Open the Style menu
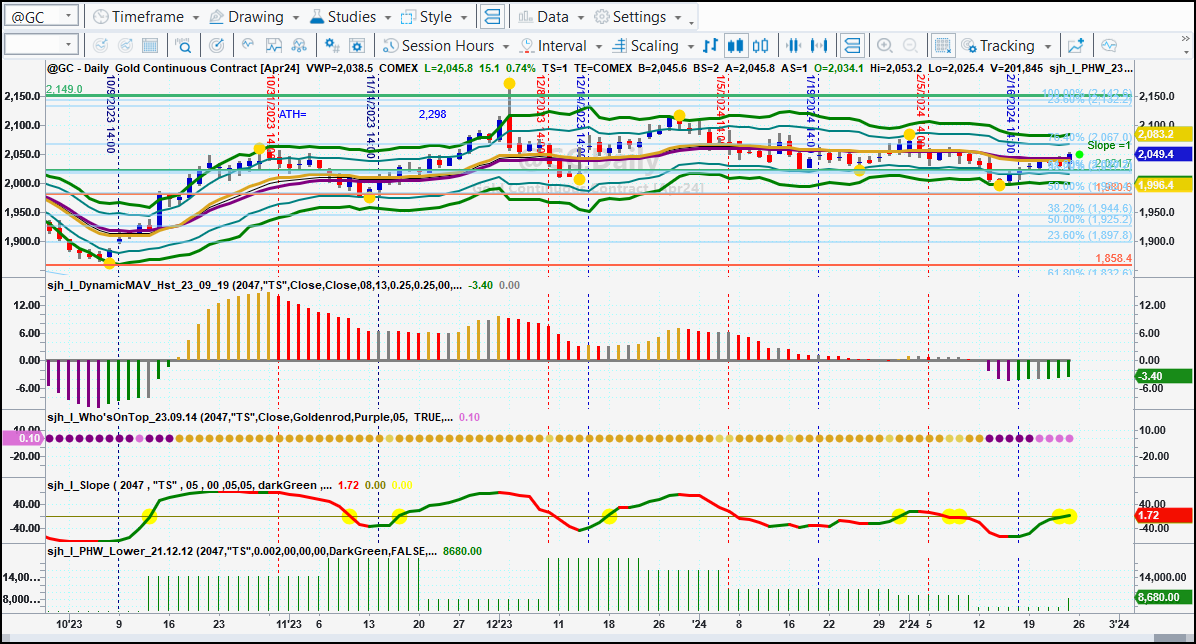 coord(434,17)
